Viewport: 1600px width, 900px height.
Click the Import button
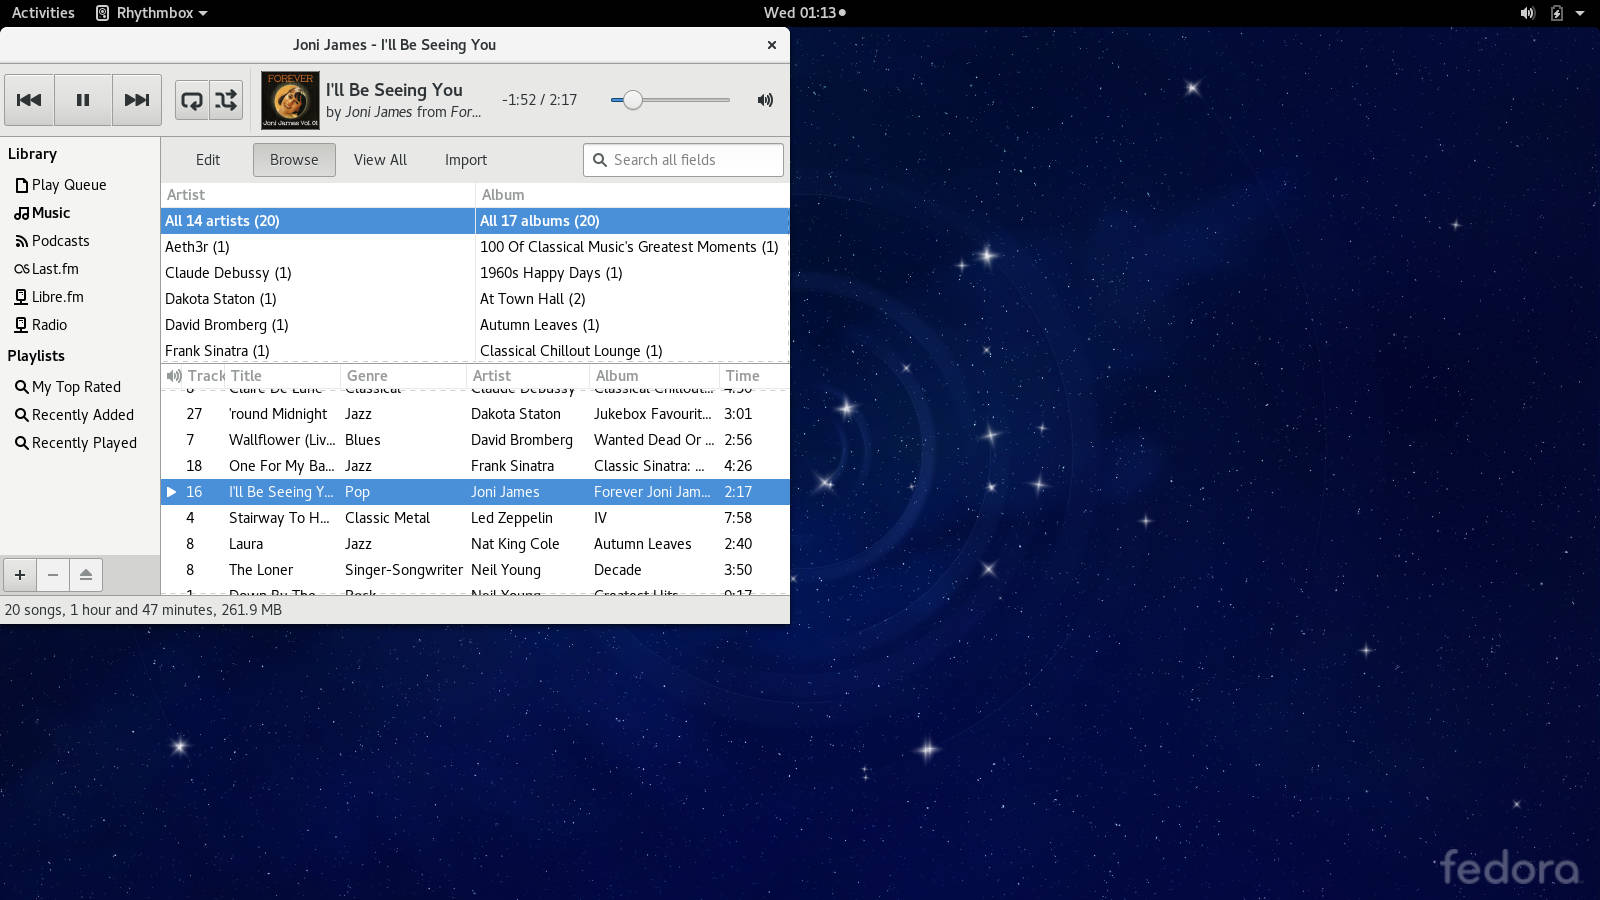[x=466, y=160]
